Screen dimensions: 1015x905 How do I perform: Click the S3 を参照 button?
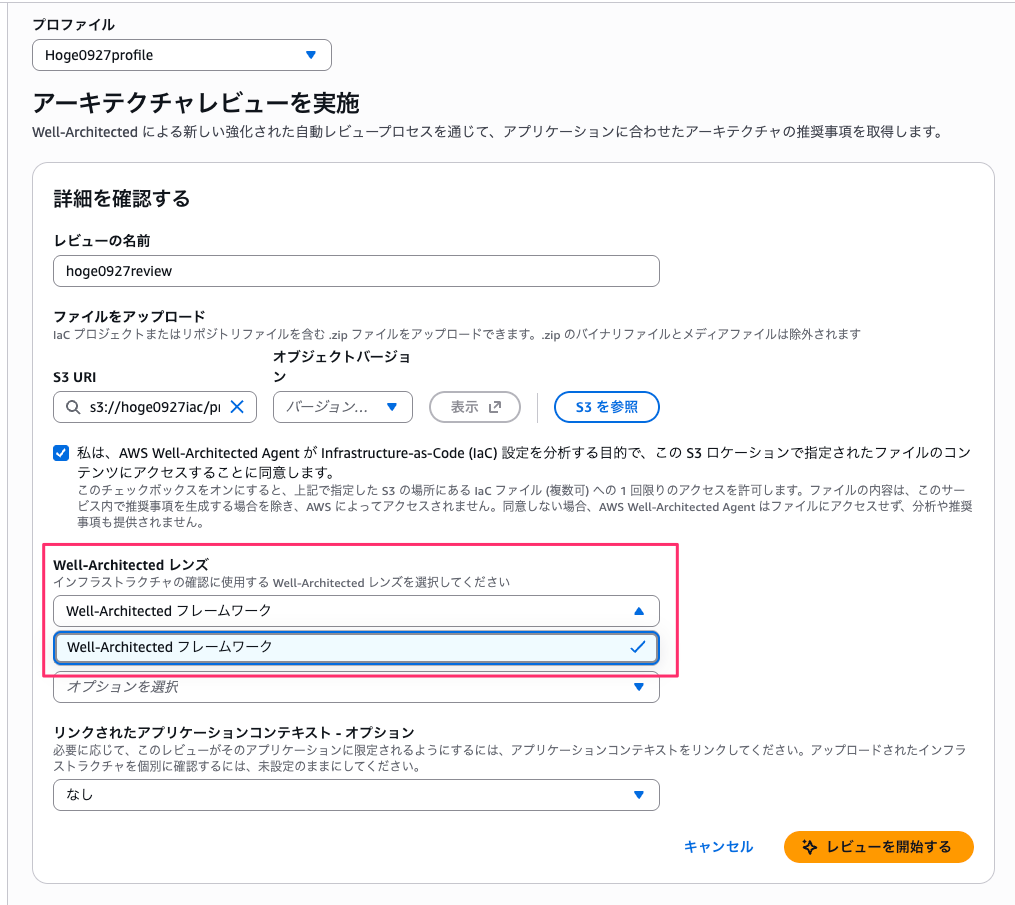[x=607, y=407]
